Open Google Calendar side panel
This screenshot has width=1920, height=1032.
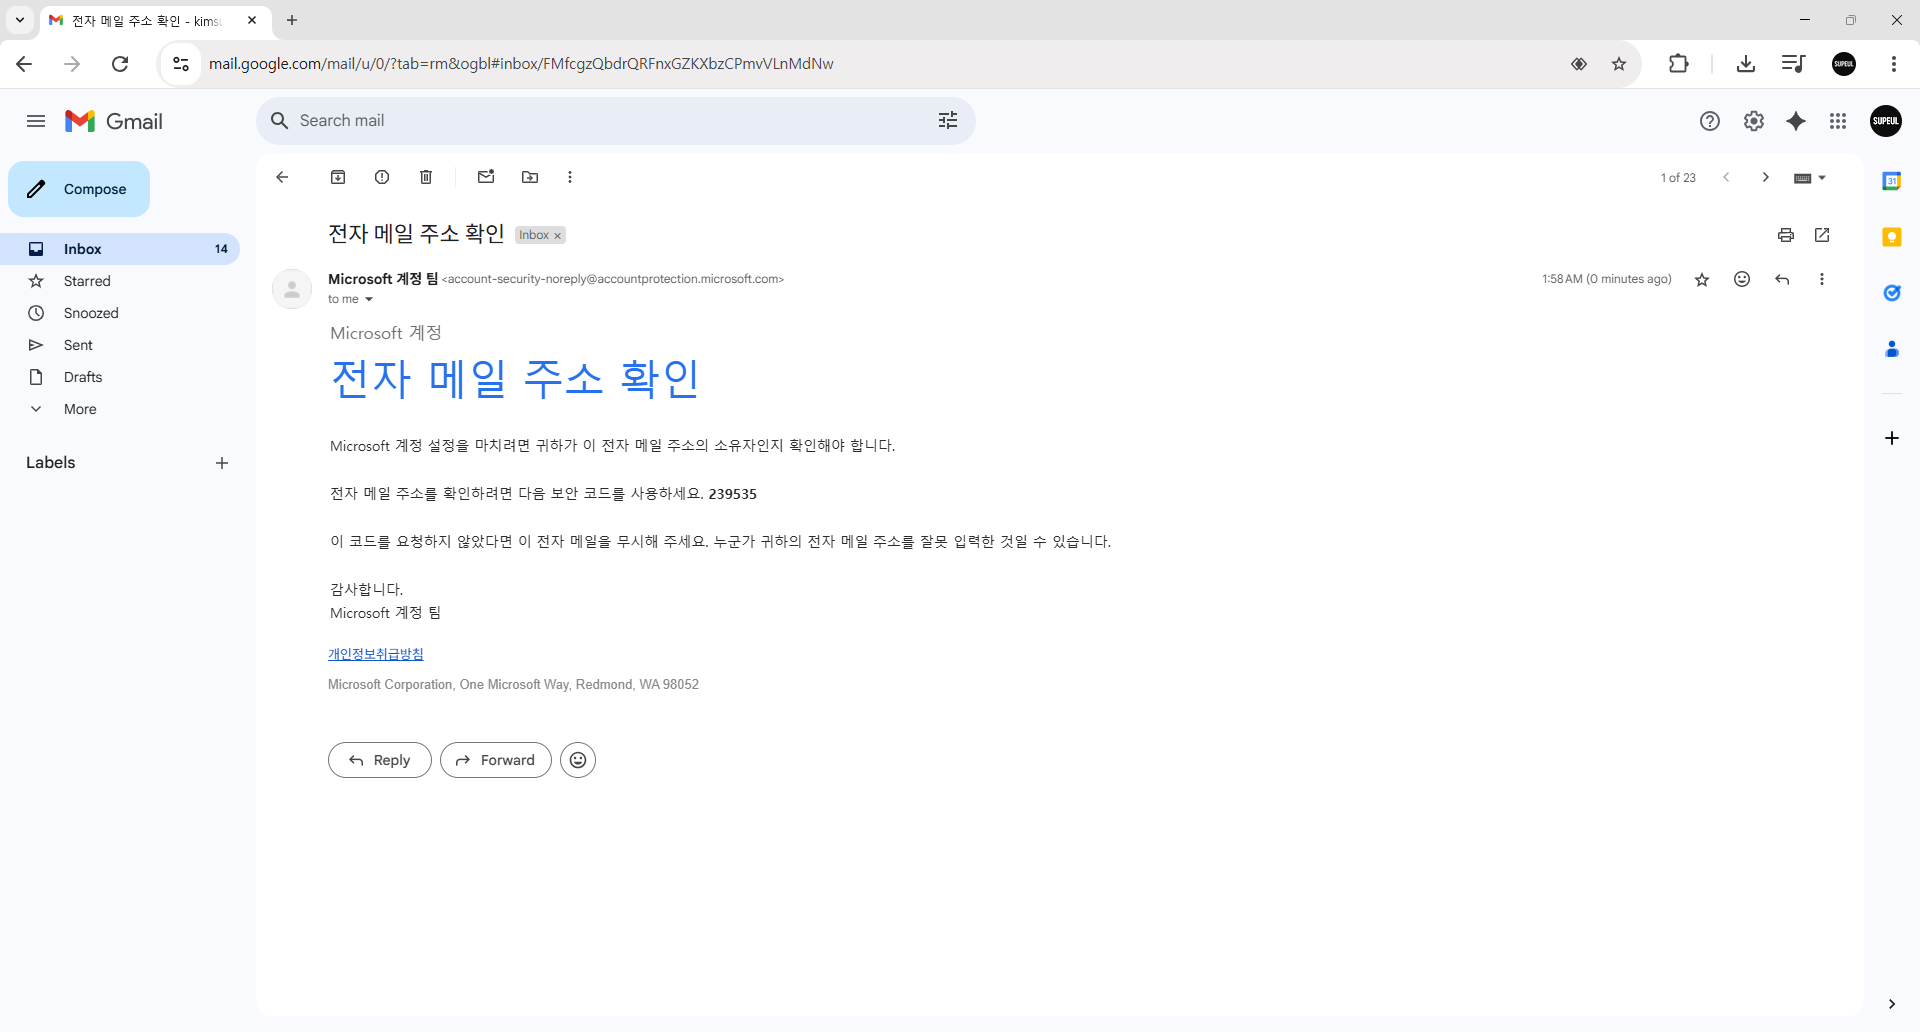1892,181
